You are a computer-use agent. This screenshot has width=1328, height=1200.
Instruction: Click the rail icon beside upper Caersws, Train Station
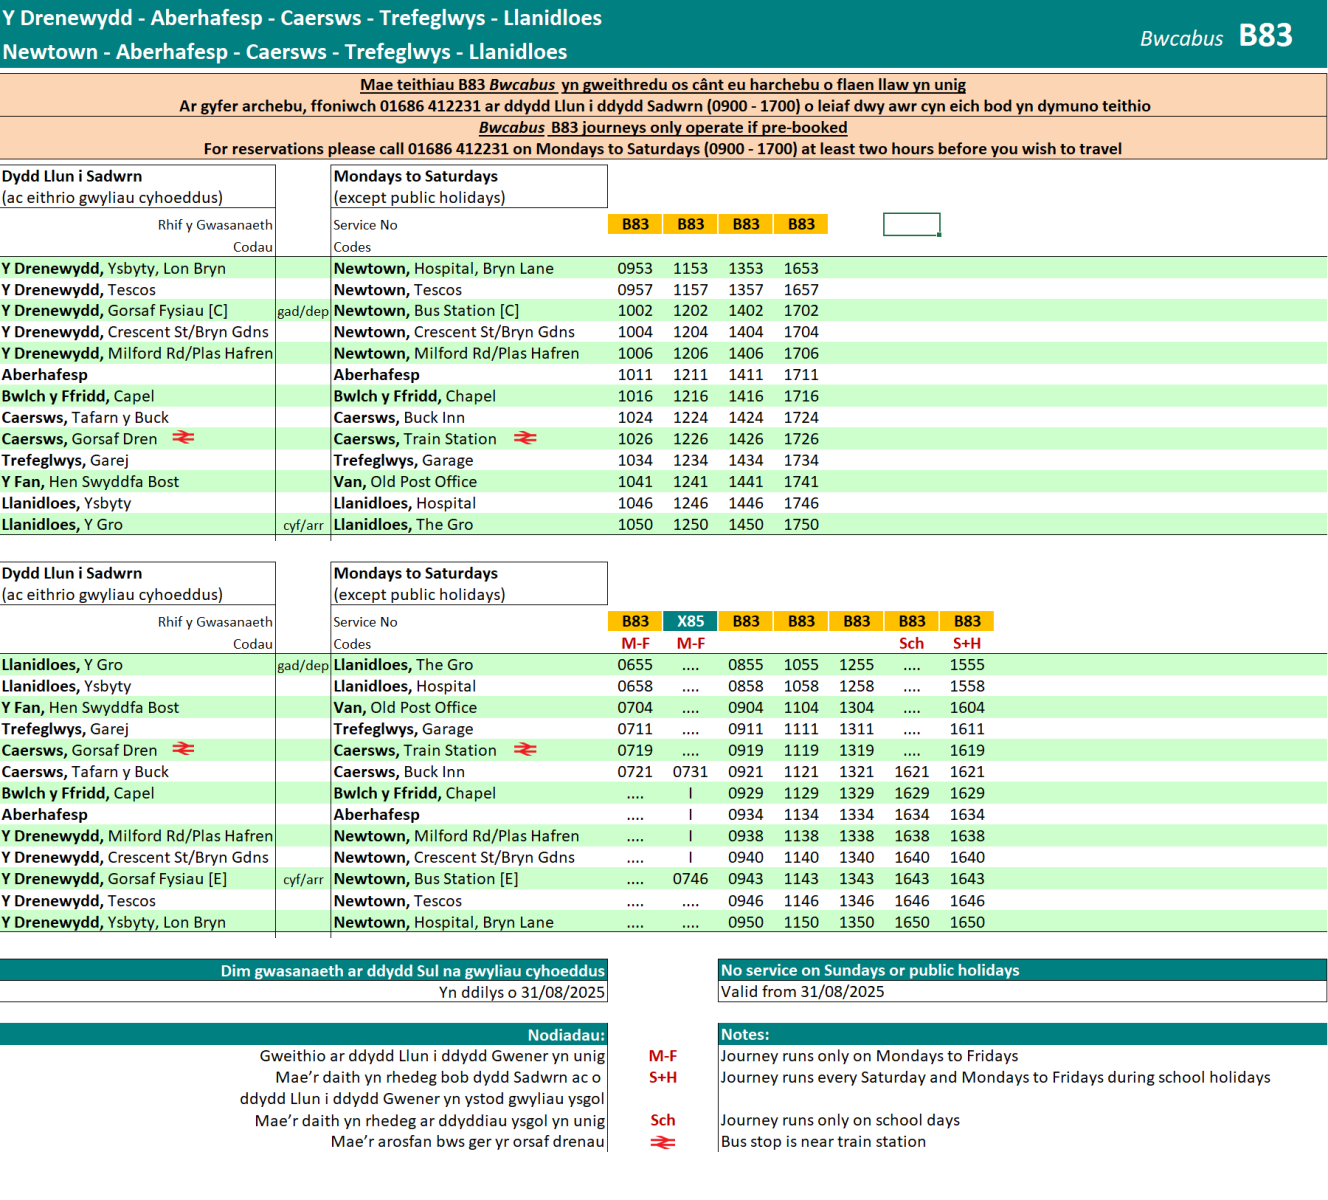coord(525,438)
